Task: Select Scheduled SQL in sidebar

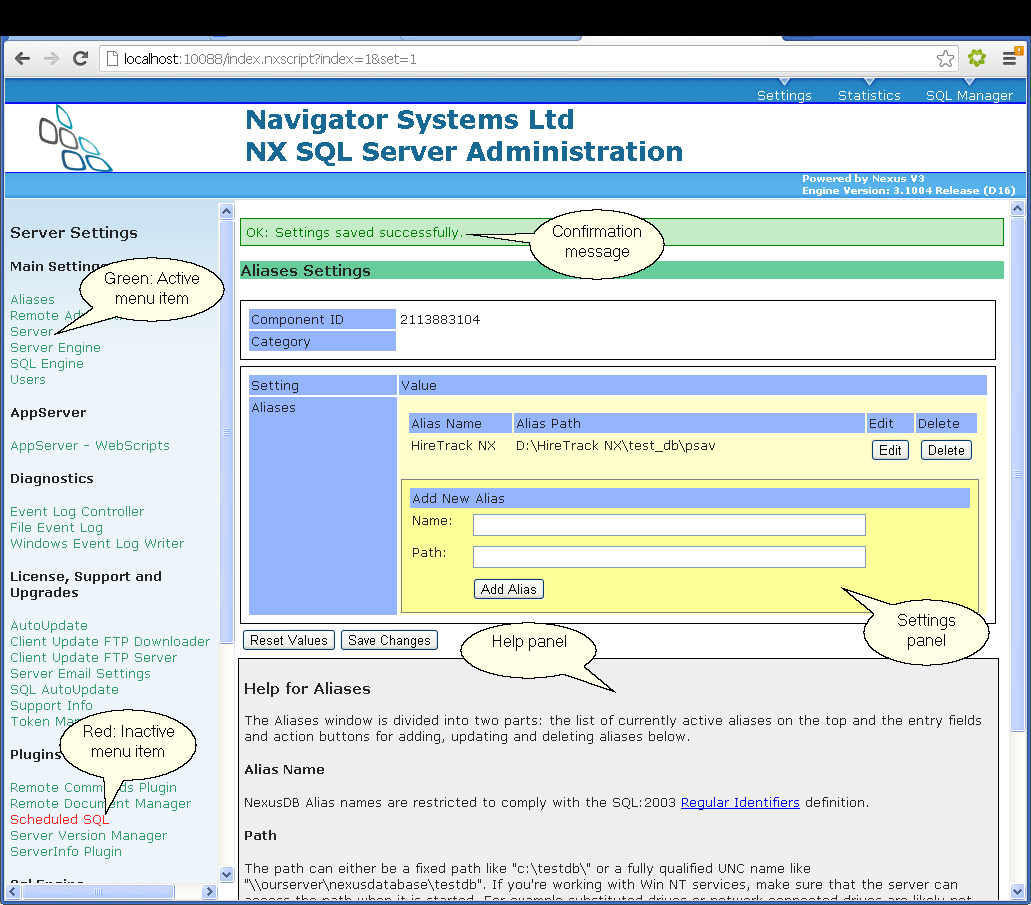Action: pyautogui.click(x=50, y=819)
